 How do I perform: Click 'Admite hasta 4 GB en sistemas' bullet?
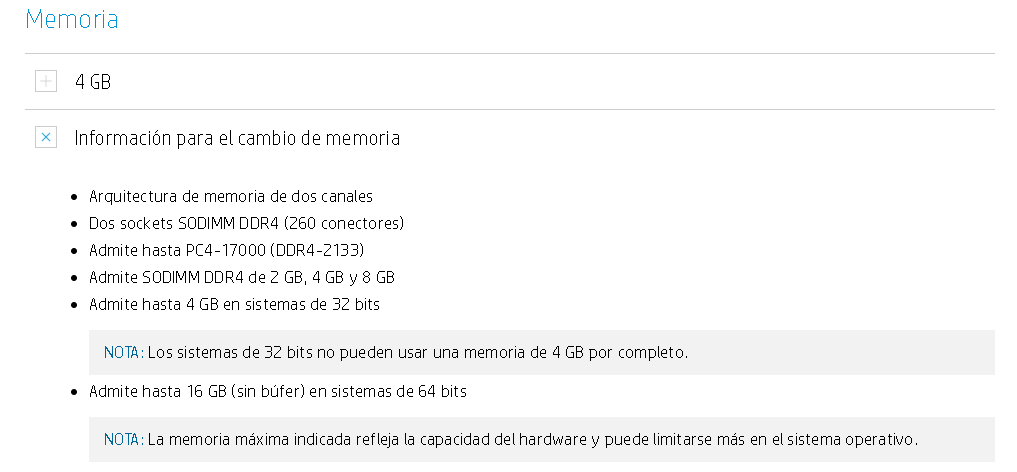pos(234,305)
